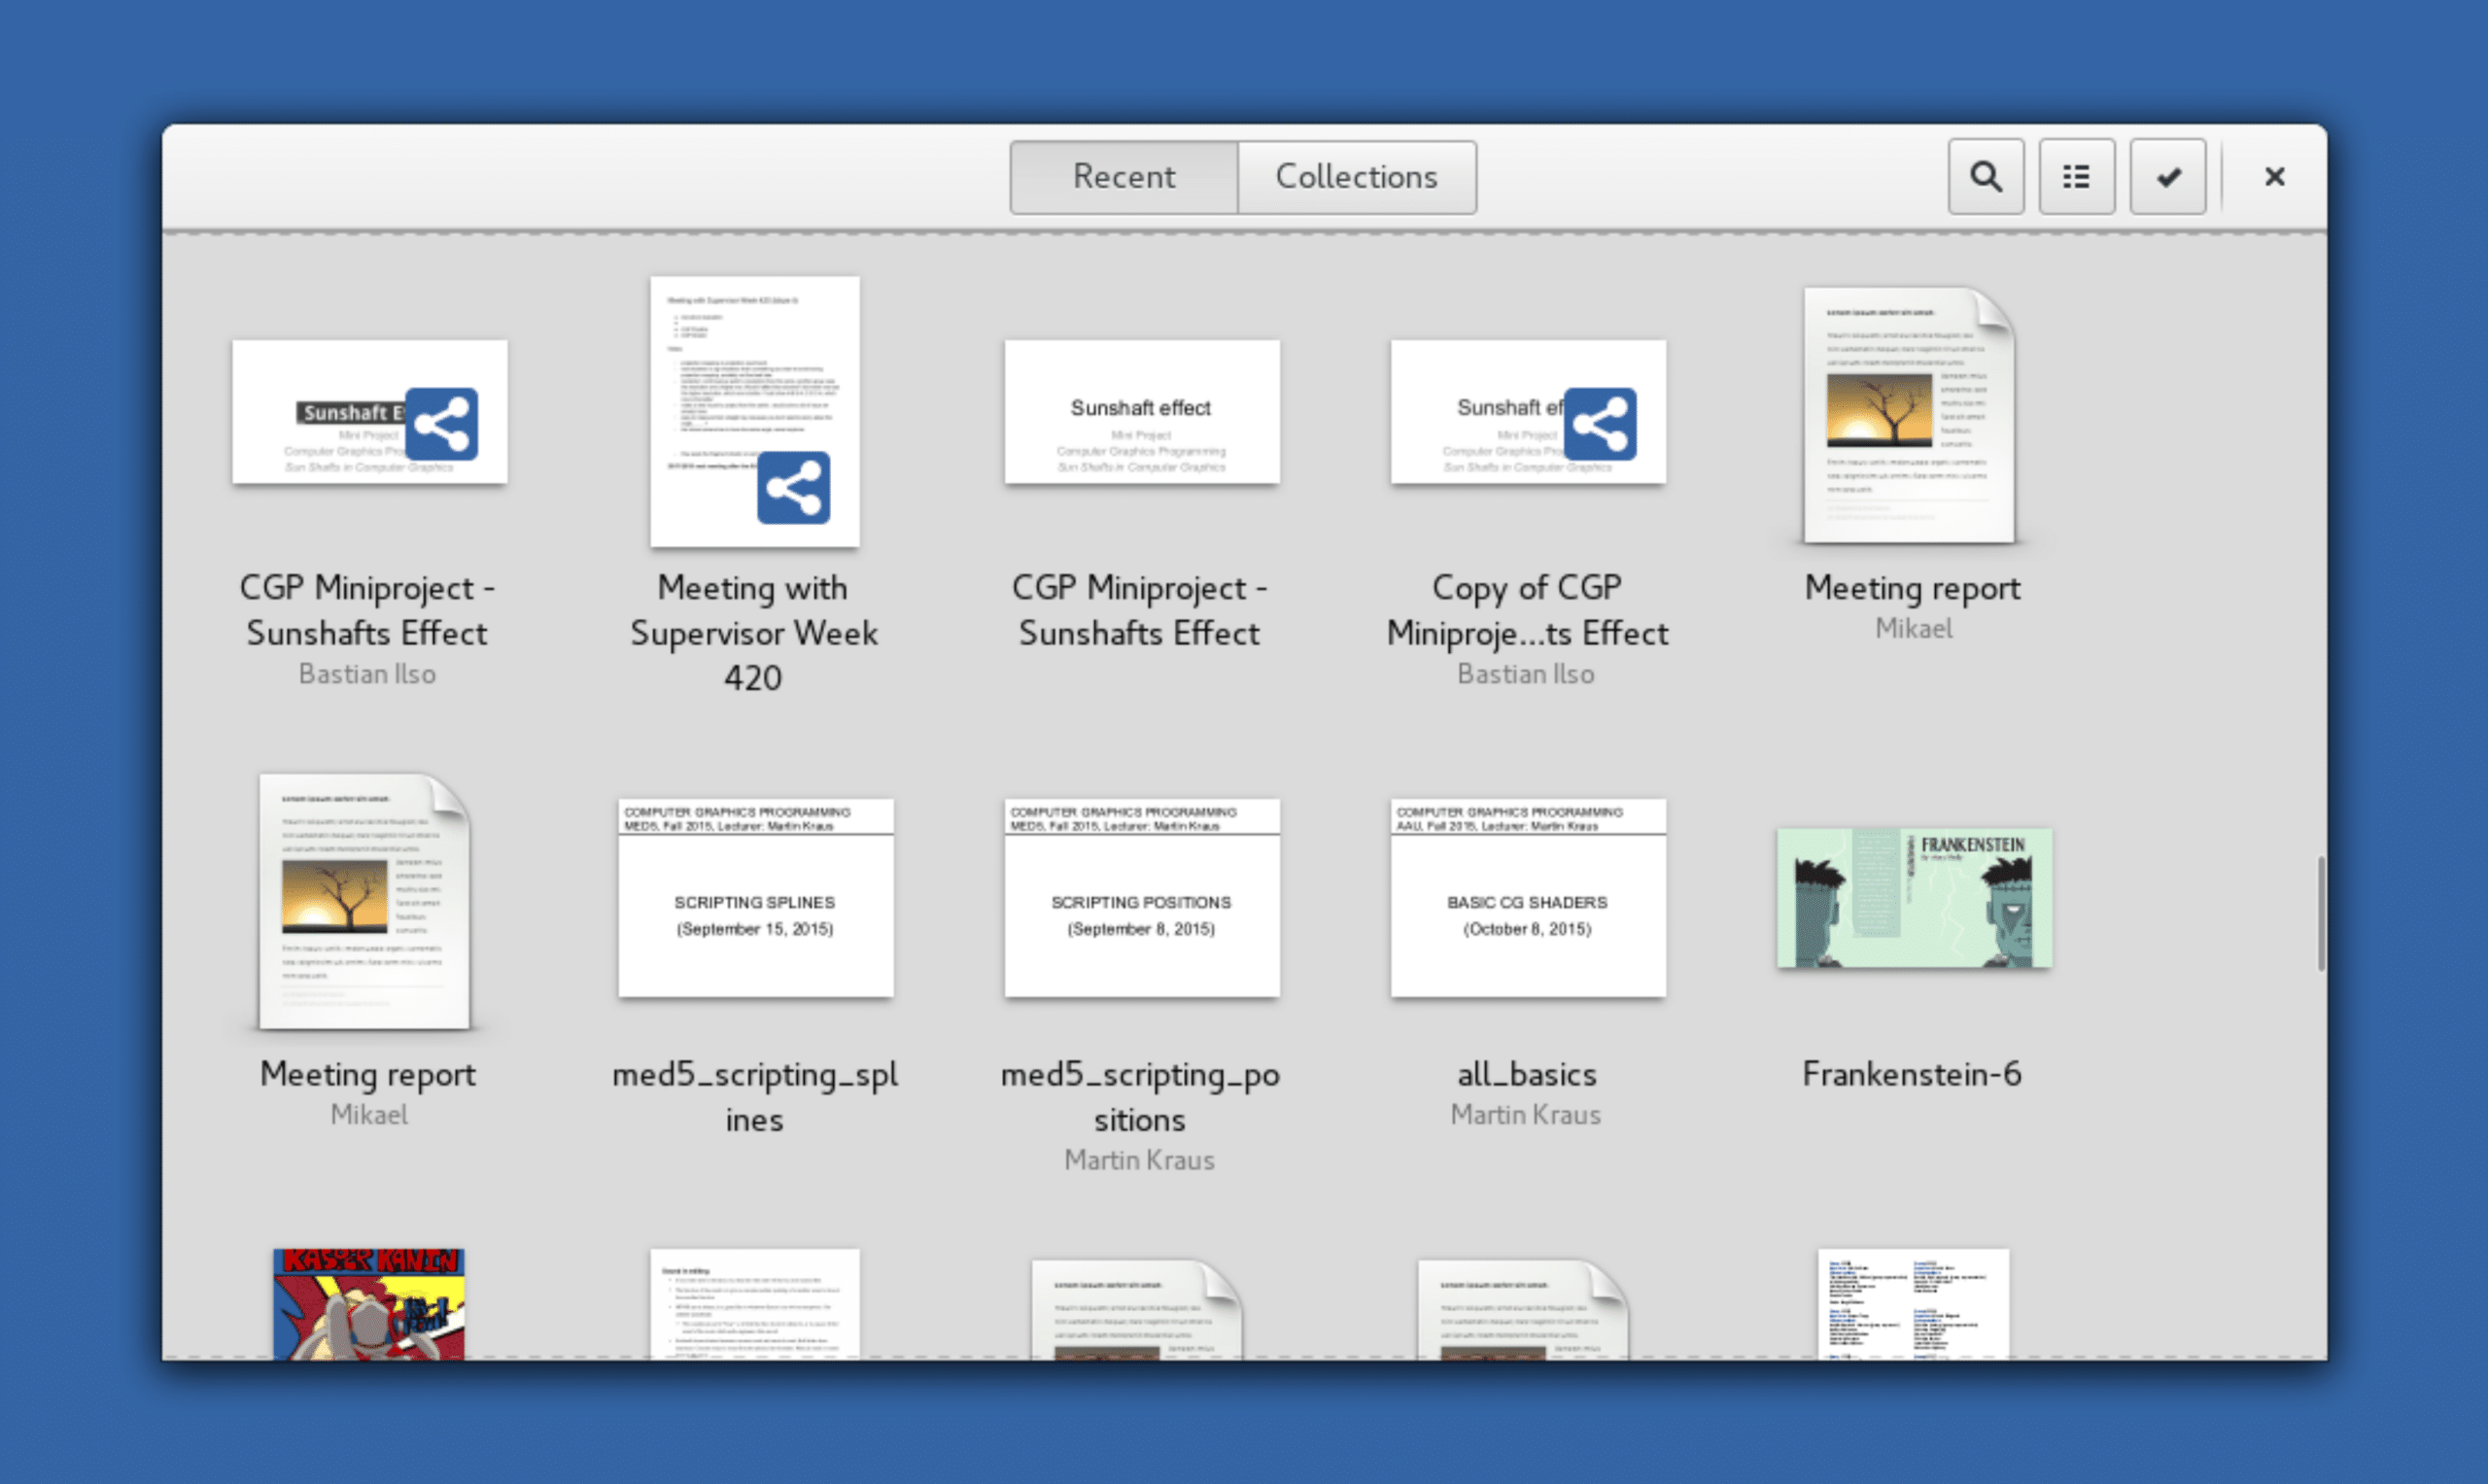This screenshot has width=2488, height=1484.
Task: Click the 'Copy of CGP Miniproje...ts Effect' title
Action: coord(1527,610)
